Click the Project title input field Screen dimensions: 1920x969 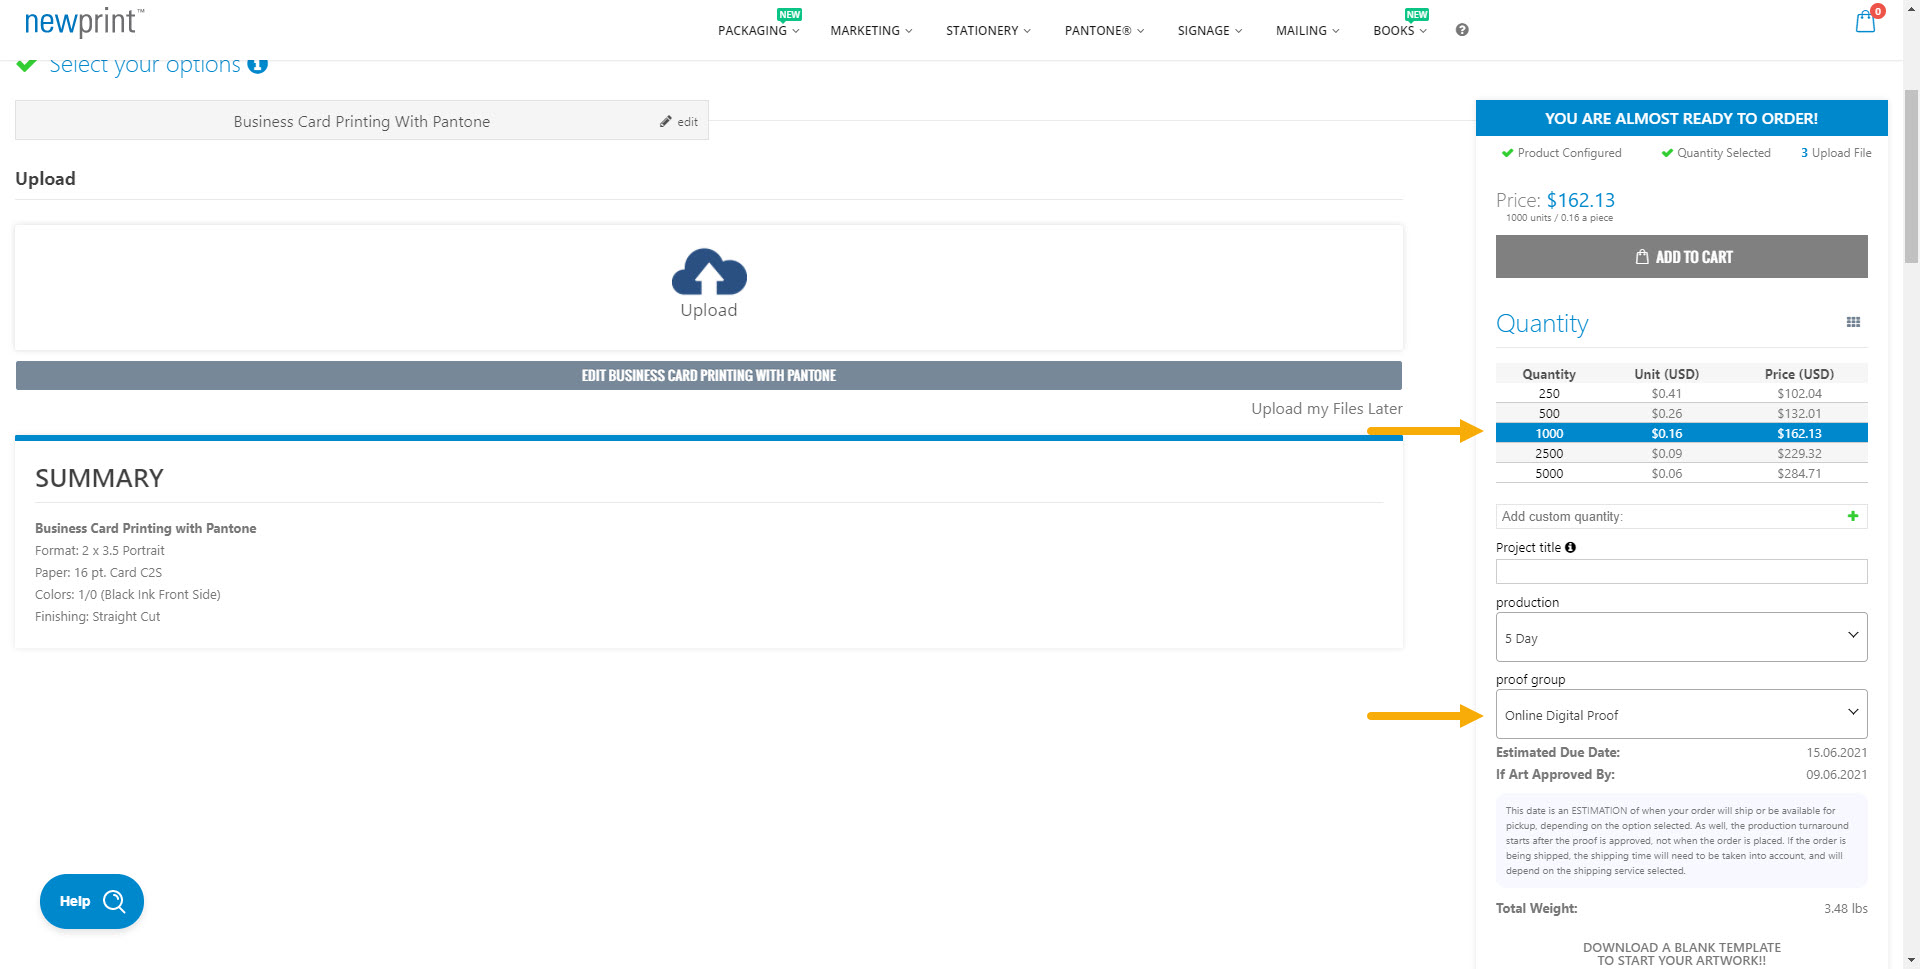point(1681,571)
